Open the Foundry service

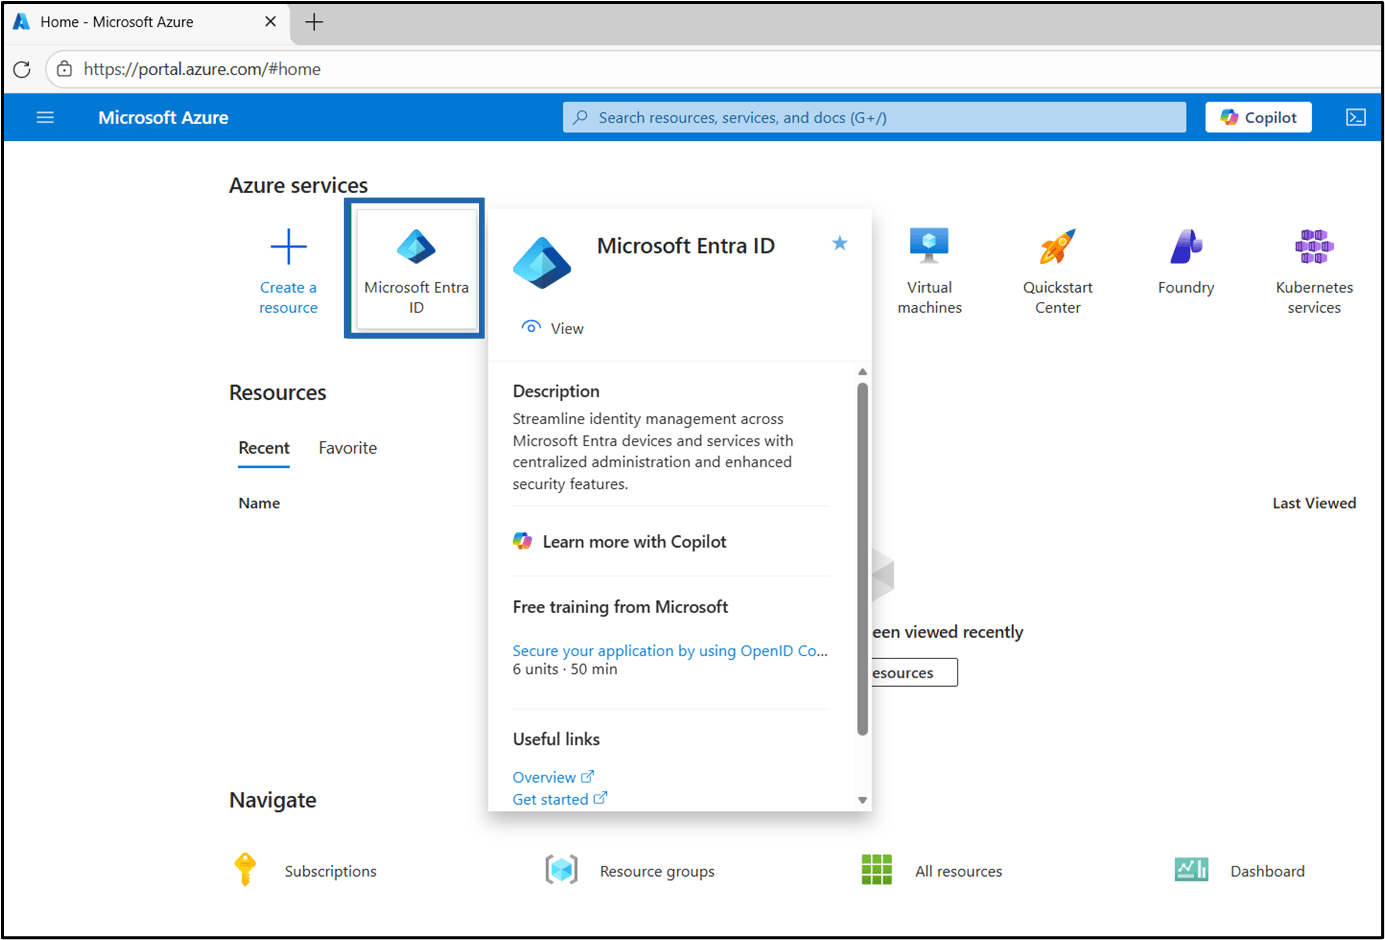1186,262
